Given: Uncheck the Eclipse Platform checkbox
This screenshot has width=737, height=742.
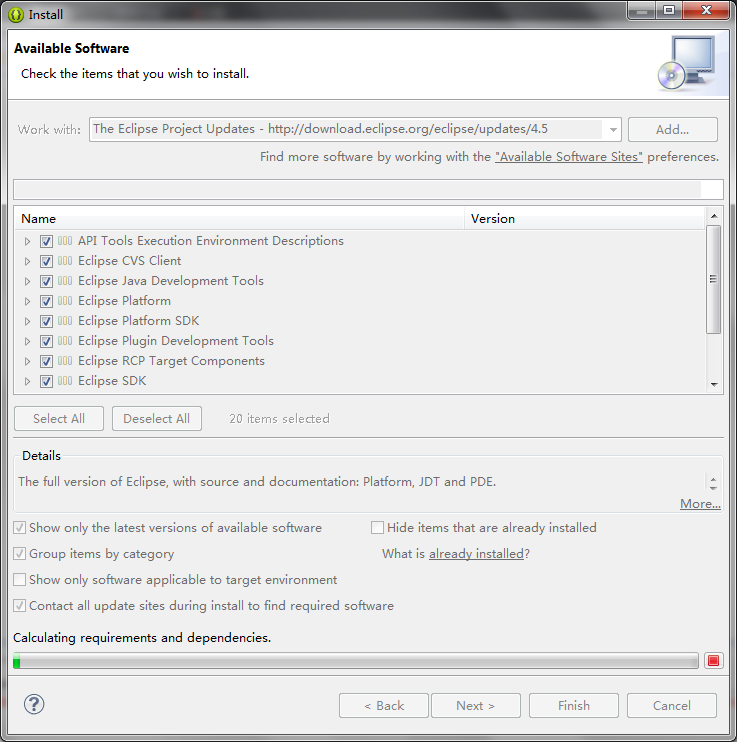Looking at the screenshot, I should point(46,301).
